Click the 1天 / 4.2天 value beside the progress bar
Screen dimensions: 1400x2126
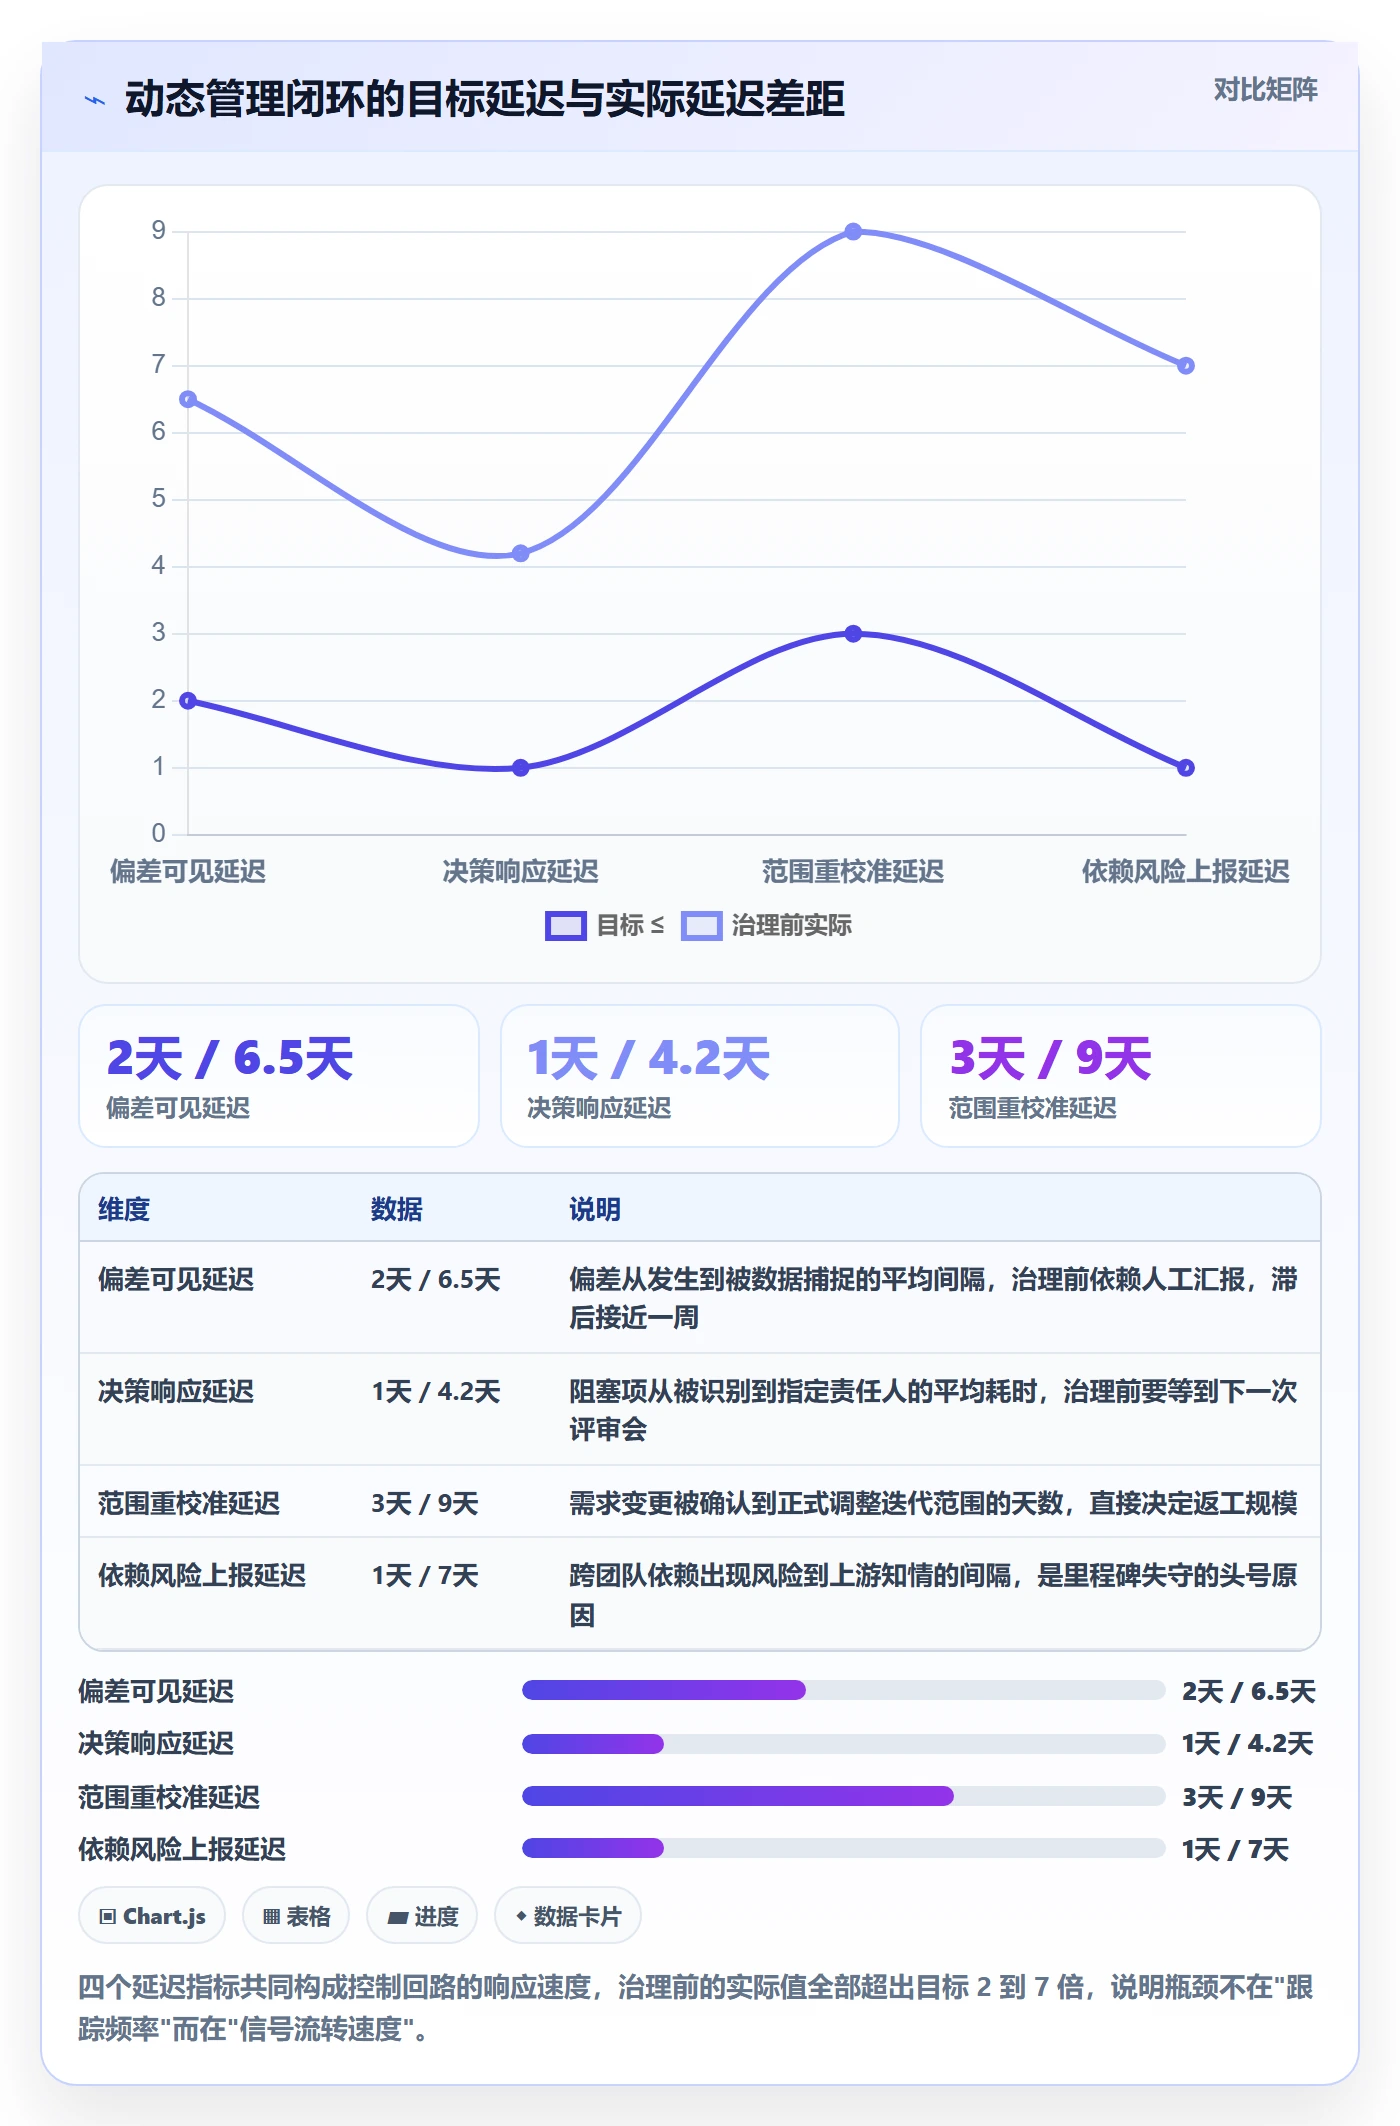coord(1247,1744)
